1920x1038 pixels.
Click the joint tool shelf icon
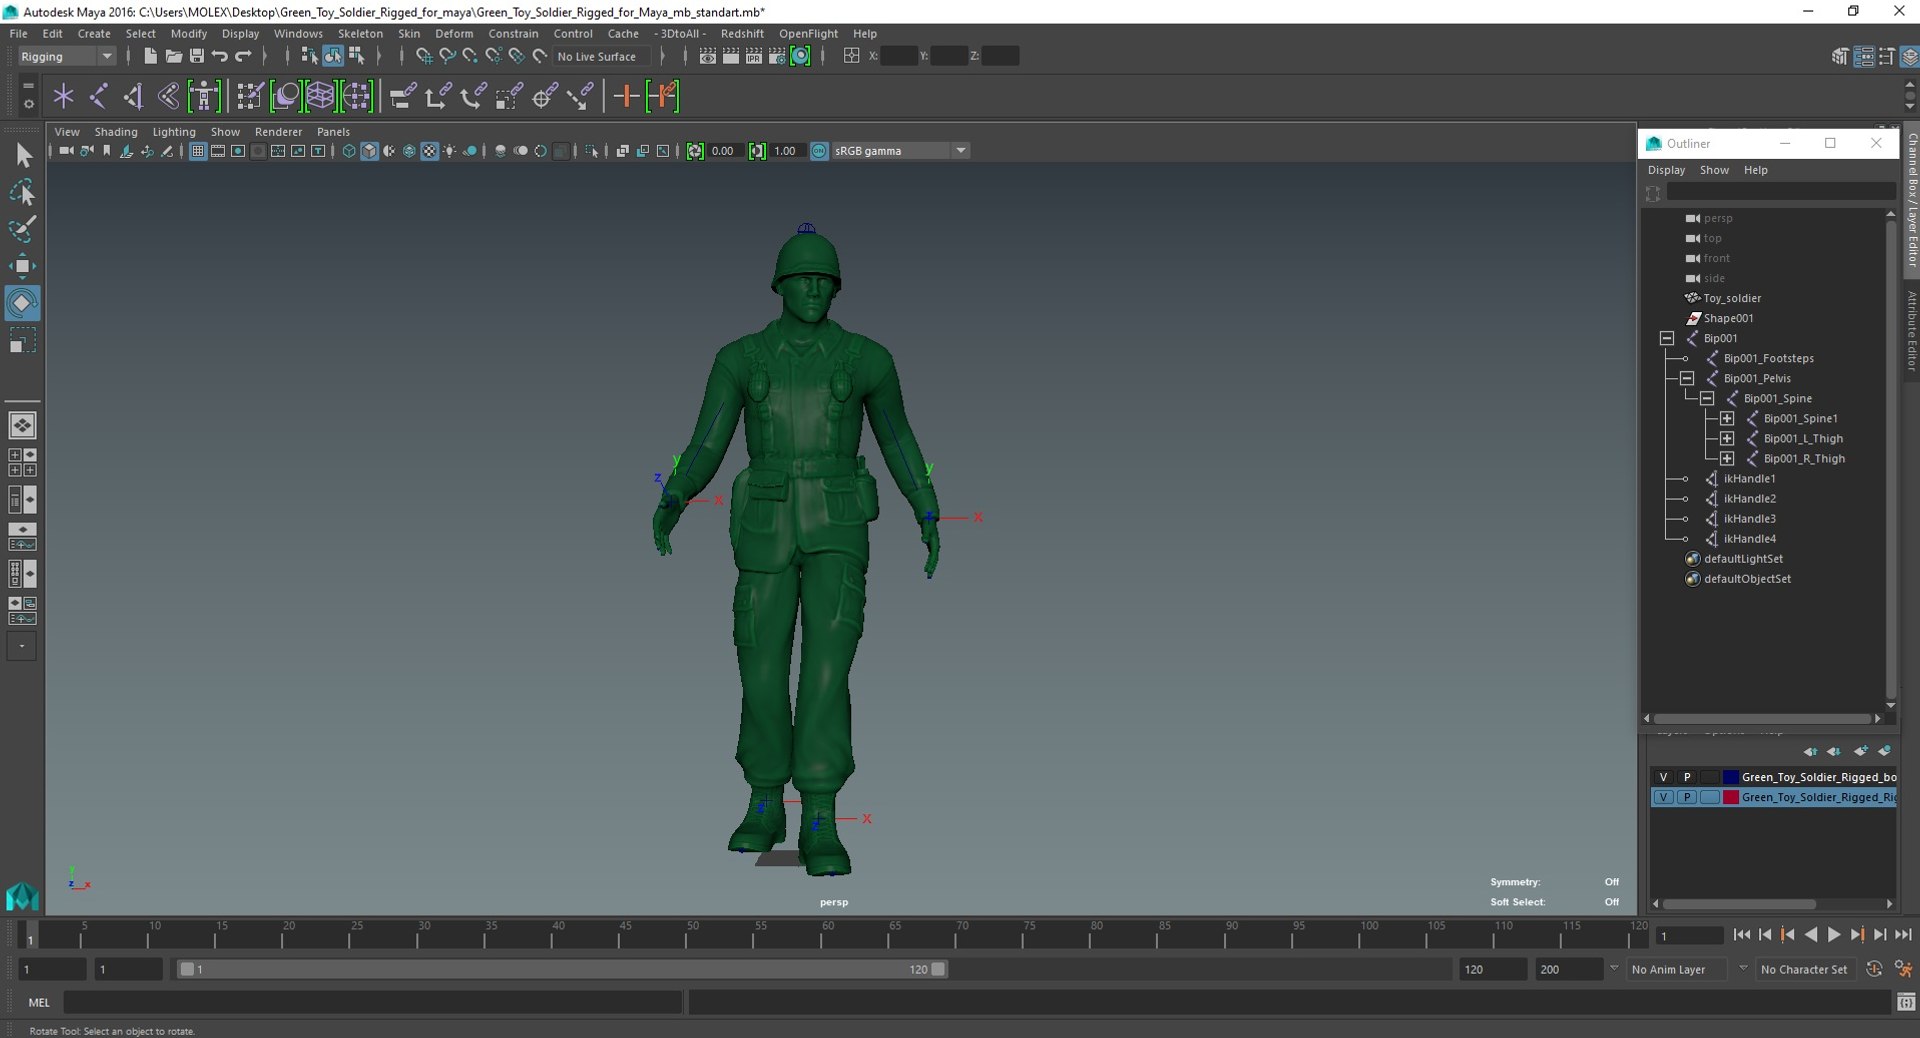pos(98,96)
